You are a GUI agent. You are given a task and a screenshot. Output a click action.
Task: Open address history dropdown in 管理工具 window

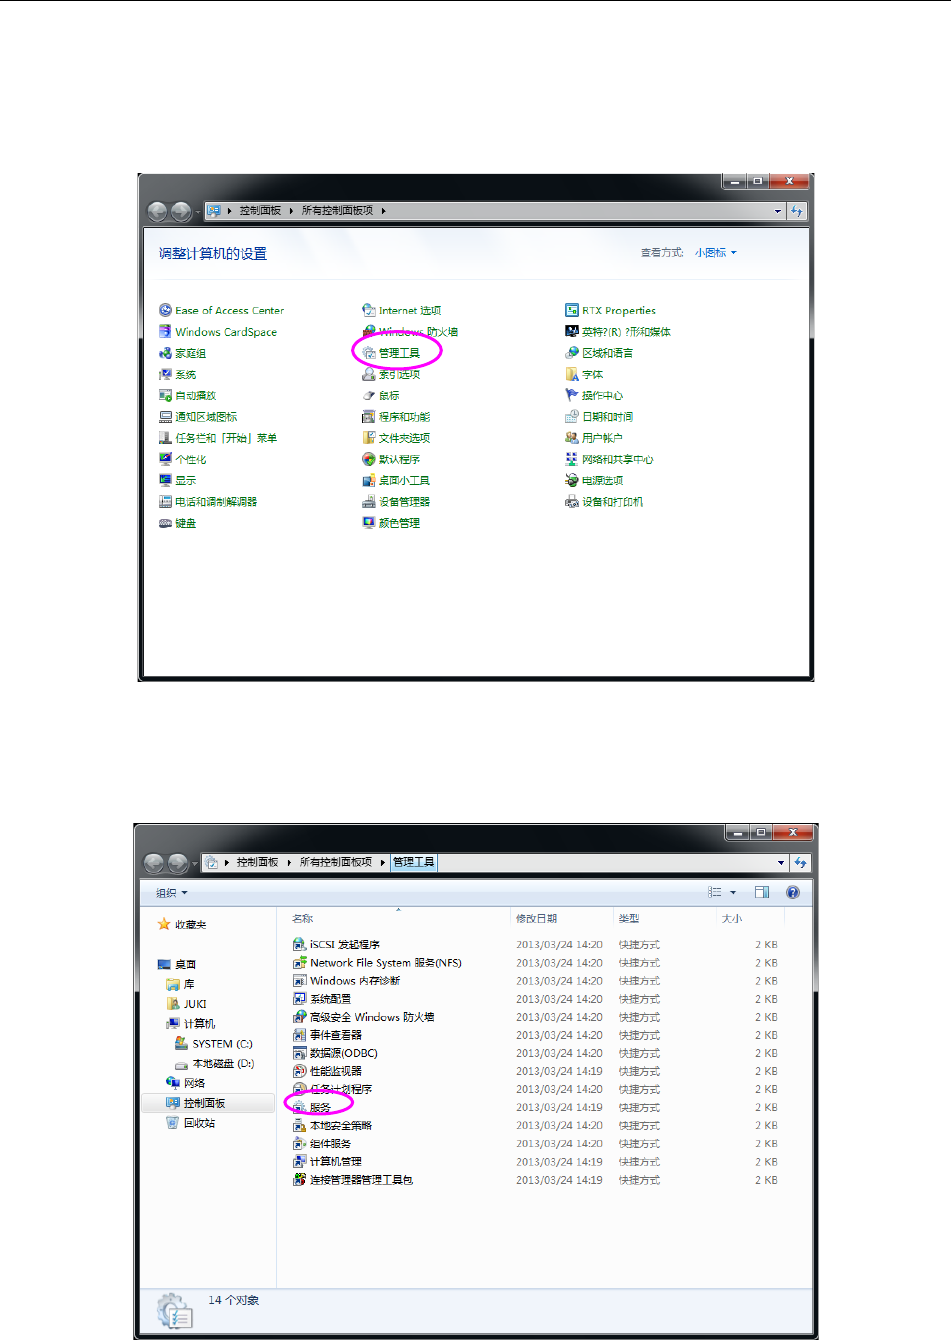(x=781, y=862)
